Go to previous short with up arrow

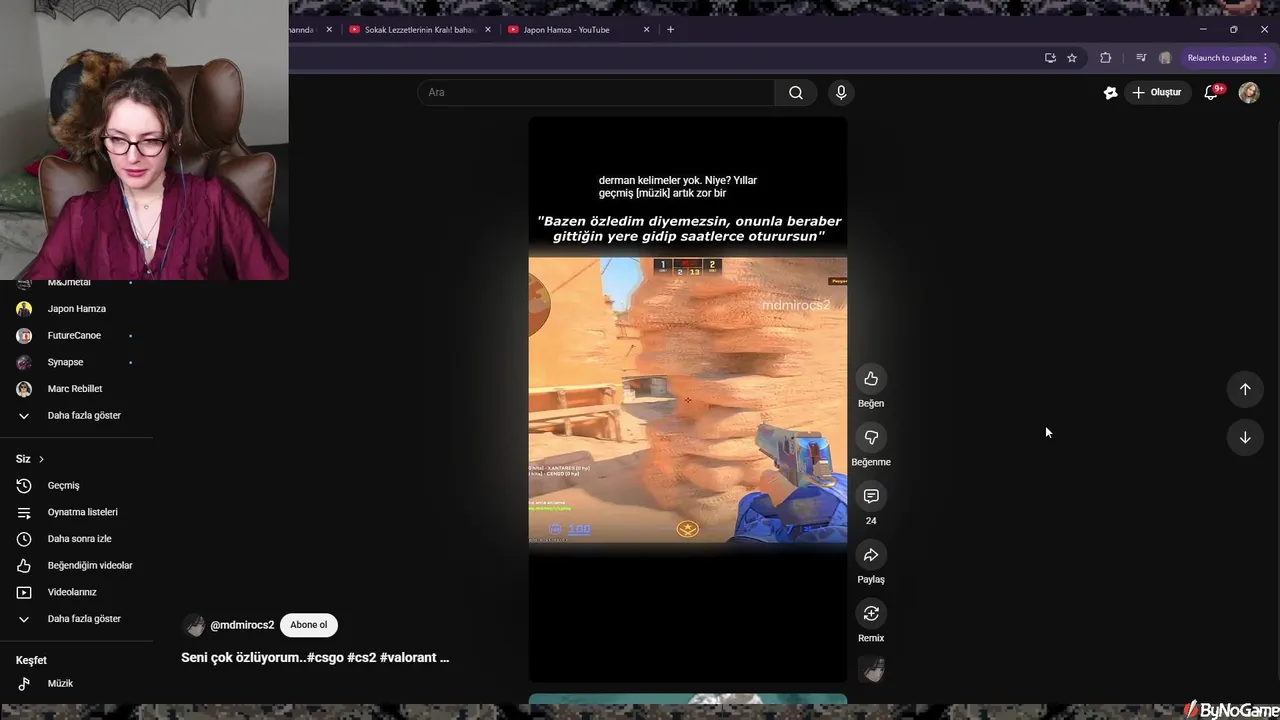pyautogui.click(x=1245, y=389)
